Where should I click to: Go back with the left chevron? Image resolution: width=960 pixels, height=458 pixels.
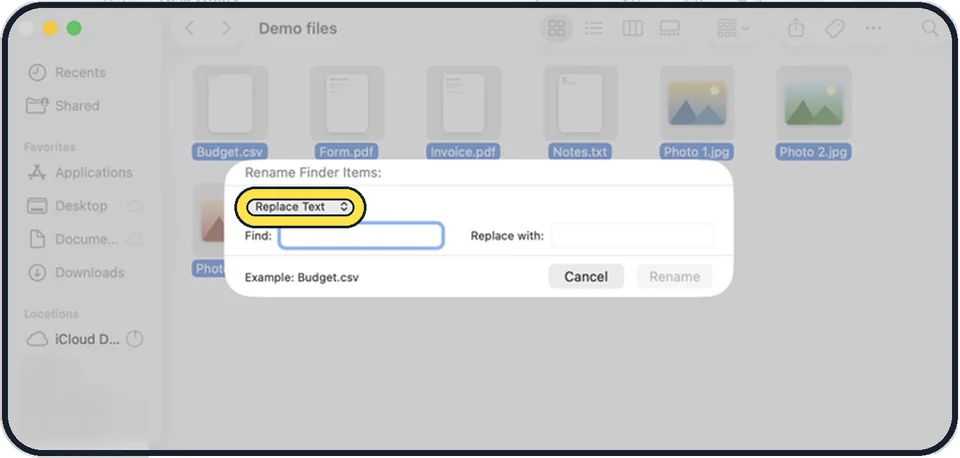tap(190, 28)
